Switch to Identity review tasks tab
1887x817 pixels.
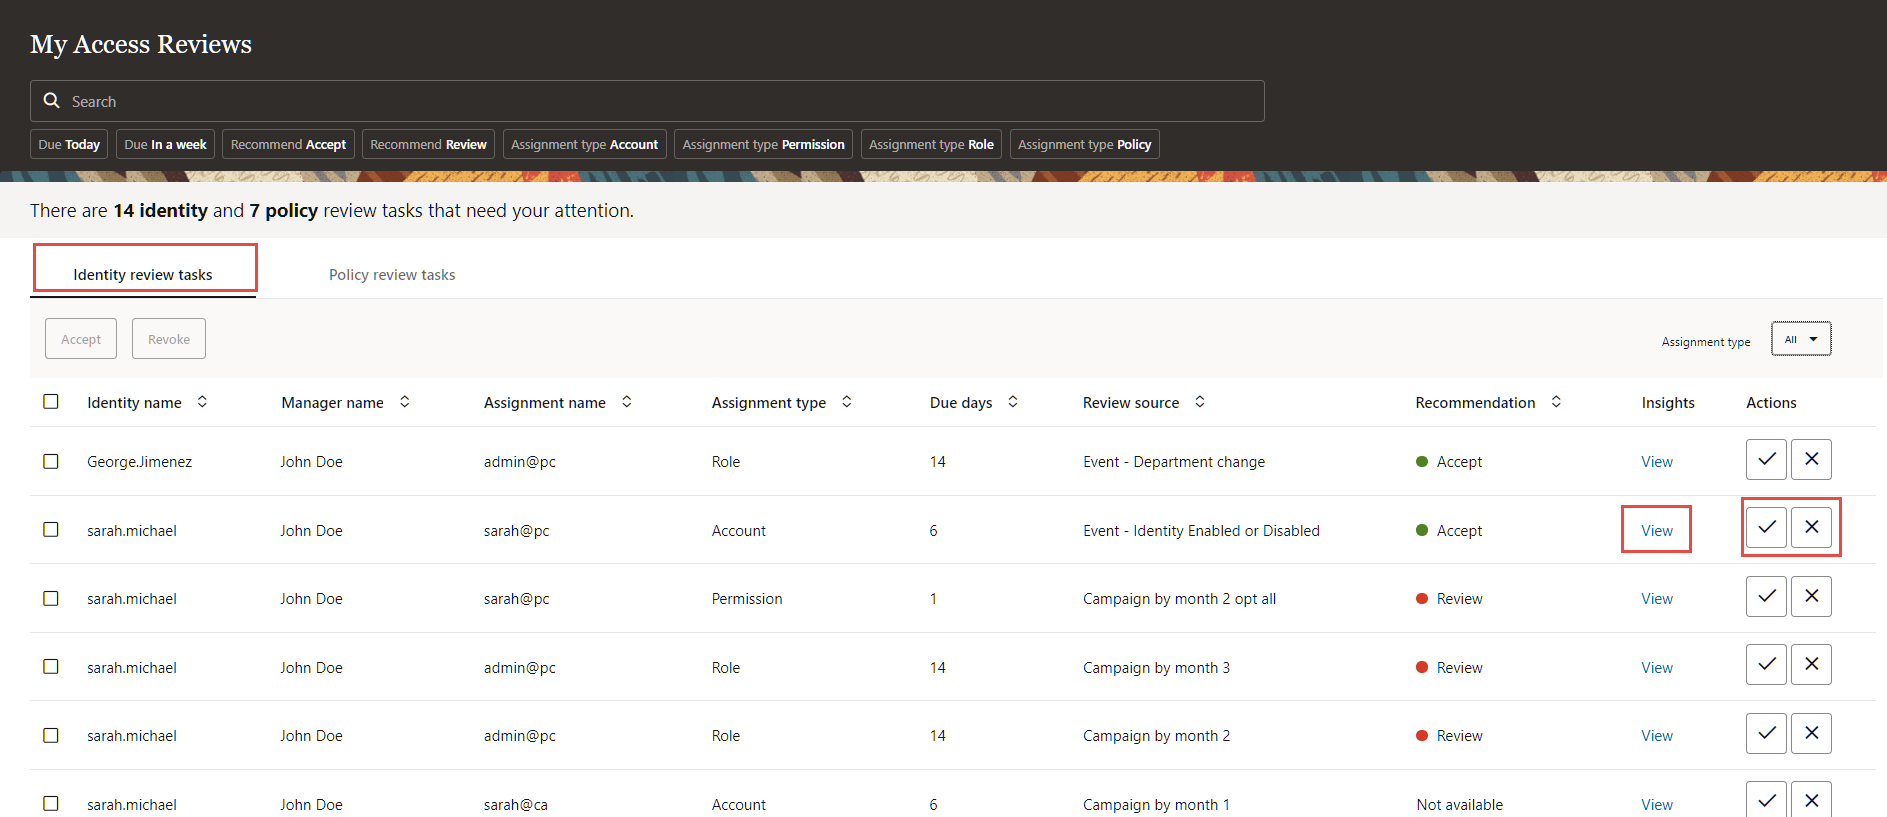pyautogui.click(x=143, y=274)
